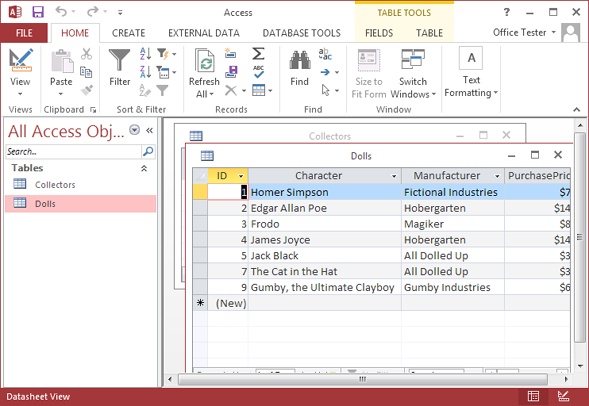
Task: Click the Toggle Filter funnel icon
Action: pos(162,90)
